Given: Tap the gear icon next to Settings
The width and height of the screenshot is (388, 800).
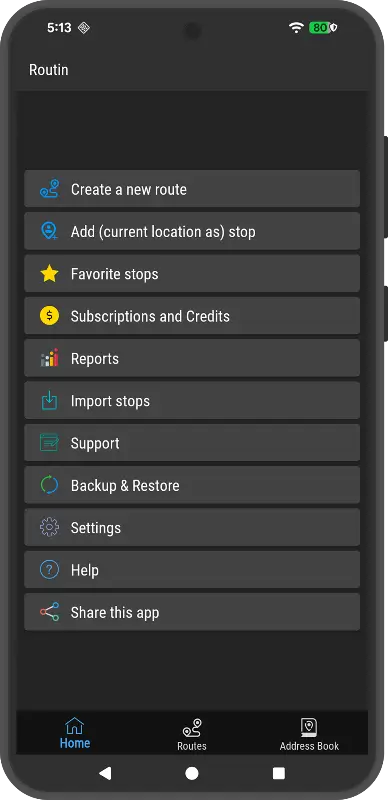Looking at the screenshot, I should coord(50,528).
